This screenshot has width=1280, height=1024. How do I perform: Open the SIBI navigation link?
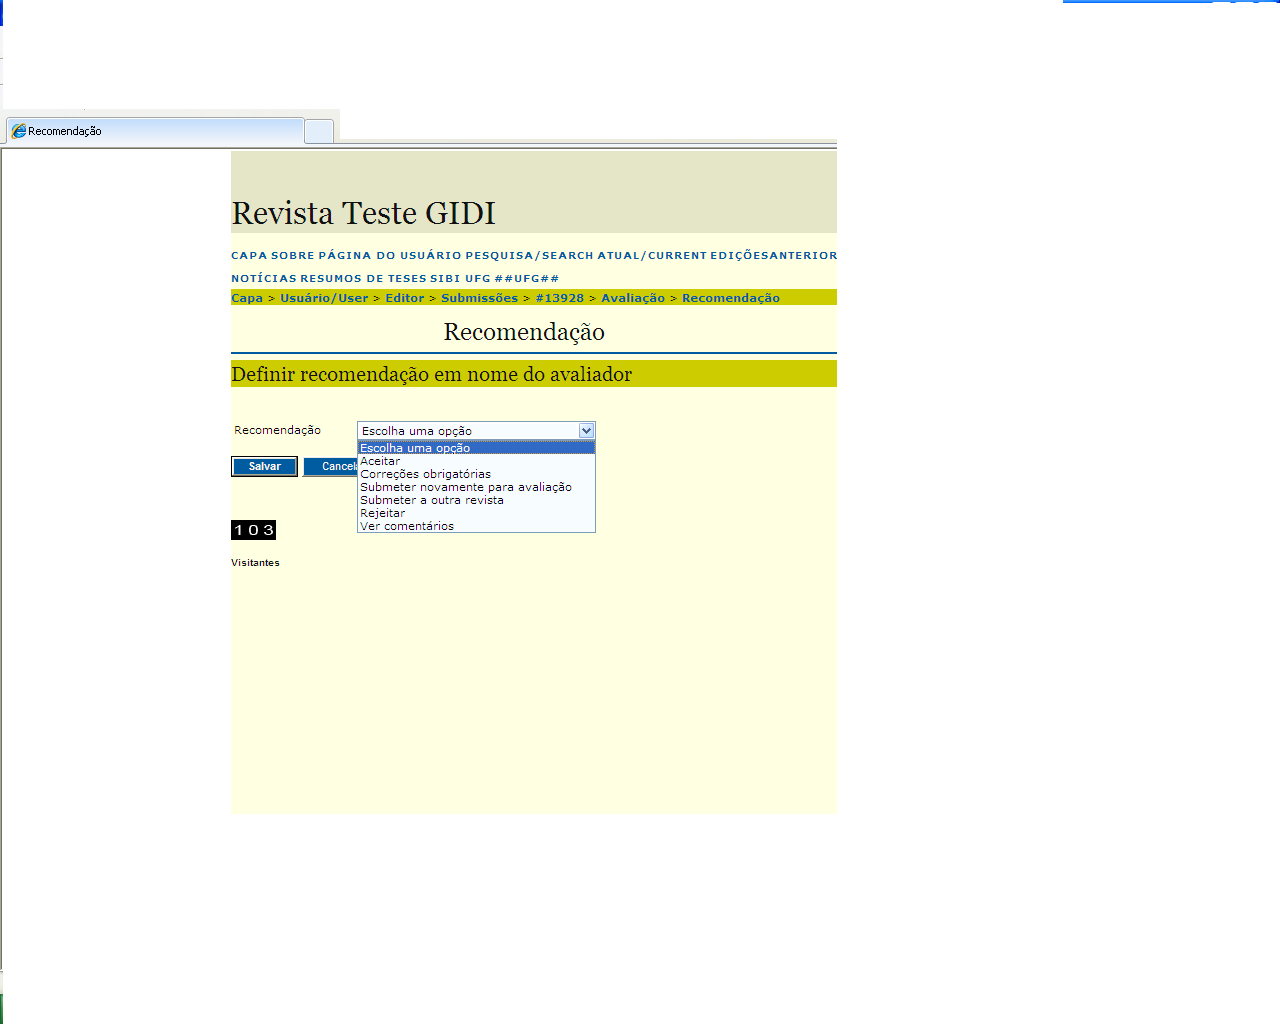[445, 279]
